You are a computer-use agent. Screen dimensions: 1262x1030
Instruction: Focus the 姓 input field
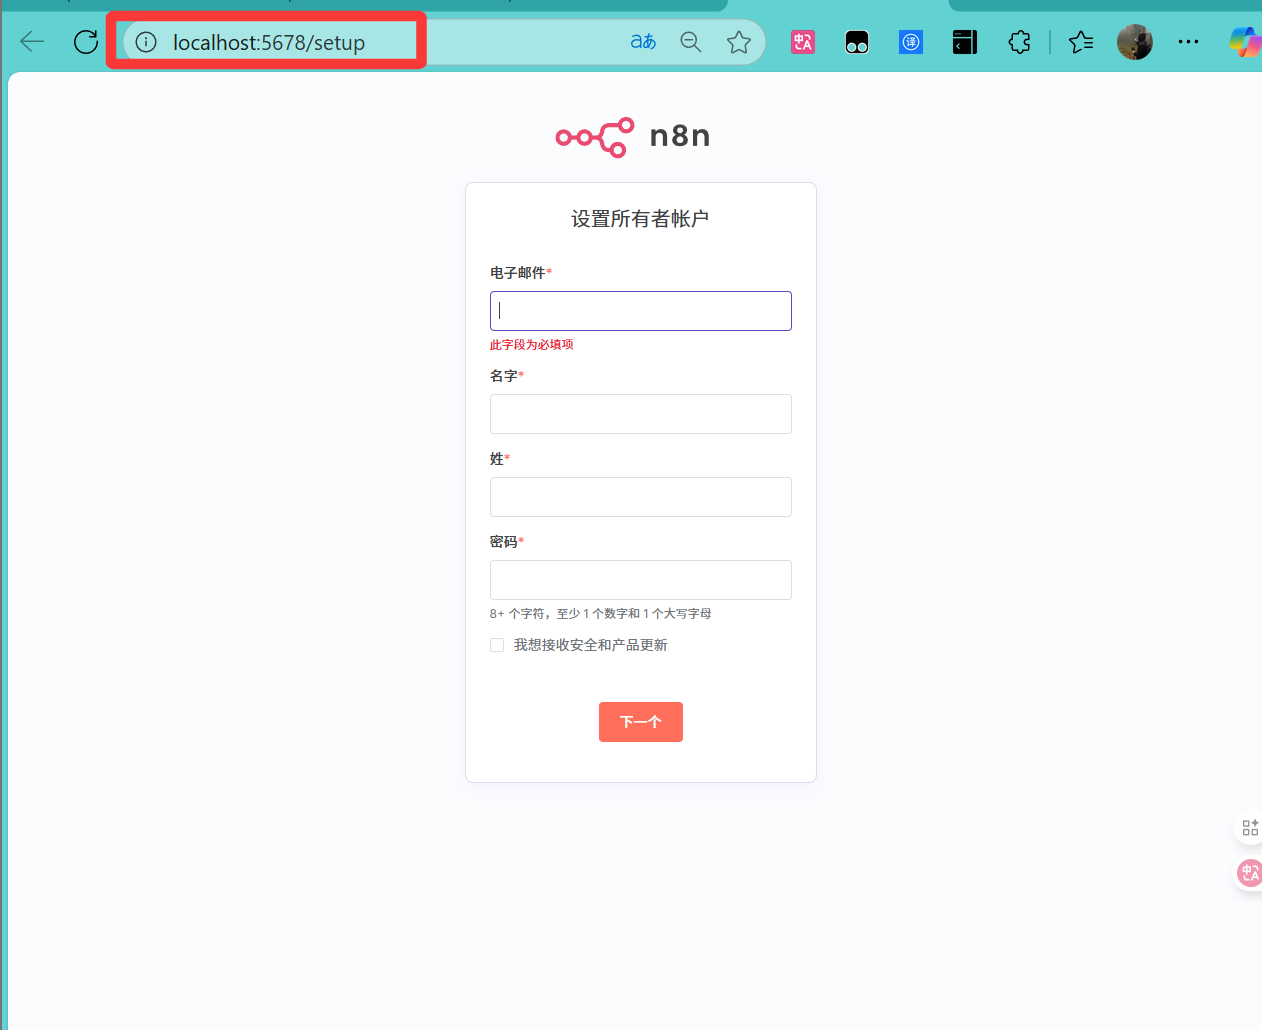tap(641, 497)
